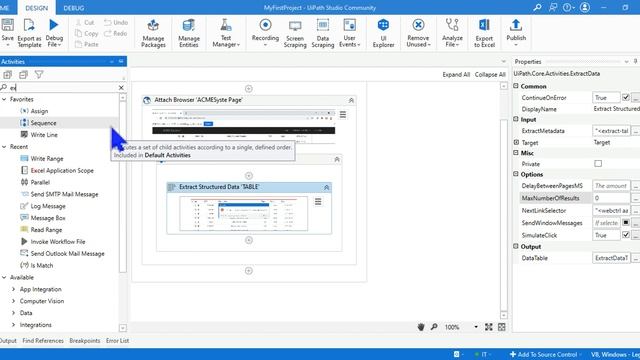The width and height of the screenshot is (640, 360).
Task: Switch to the DEBUG ribbon tab
Action: pyautogui.click(x=74, y=8)
